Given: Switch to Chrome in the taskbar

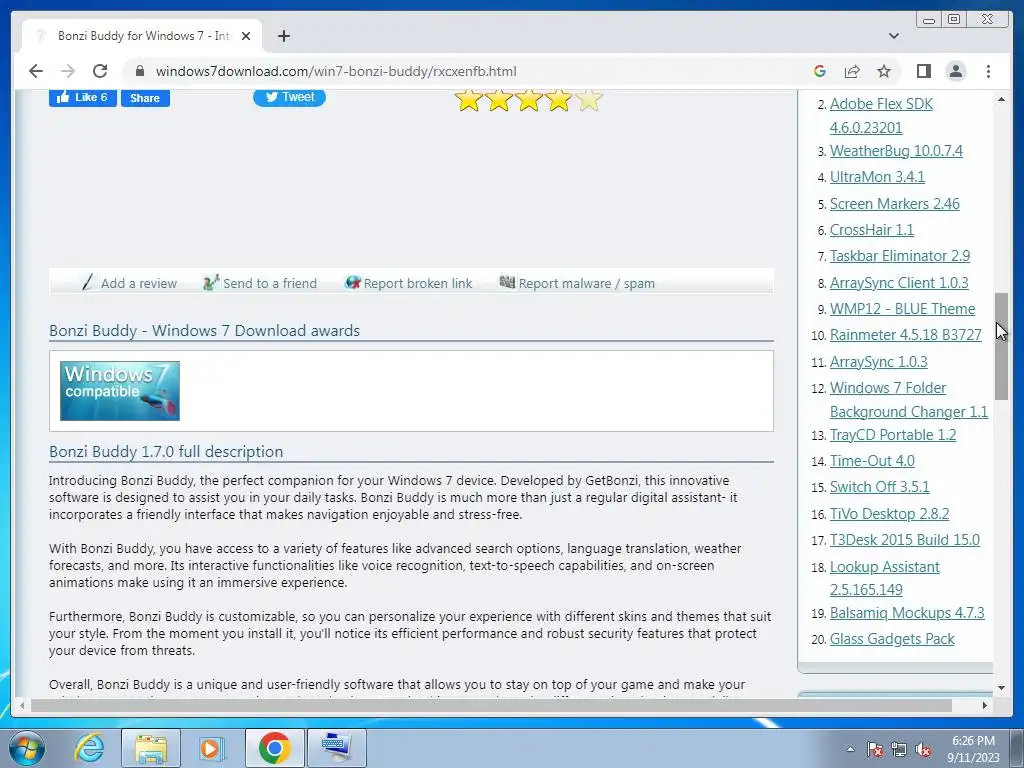Looking at the screenshot, I should [x=274, y=748].
